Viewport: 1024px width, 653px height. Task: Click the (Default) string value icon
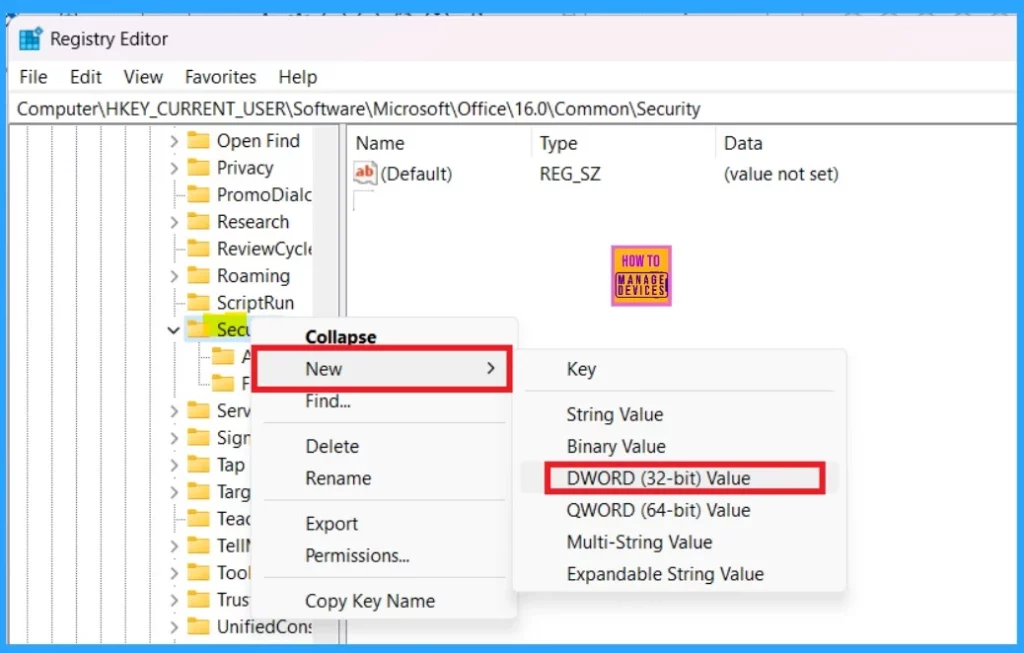pyautogui.click(x=364, y=174)
